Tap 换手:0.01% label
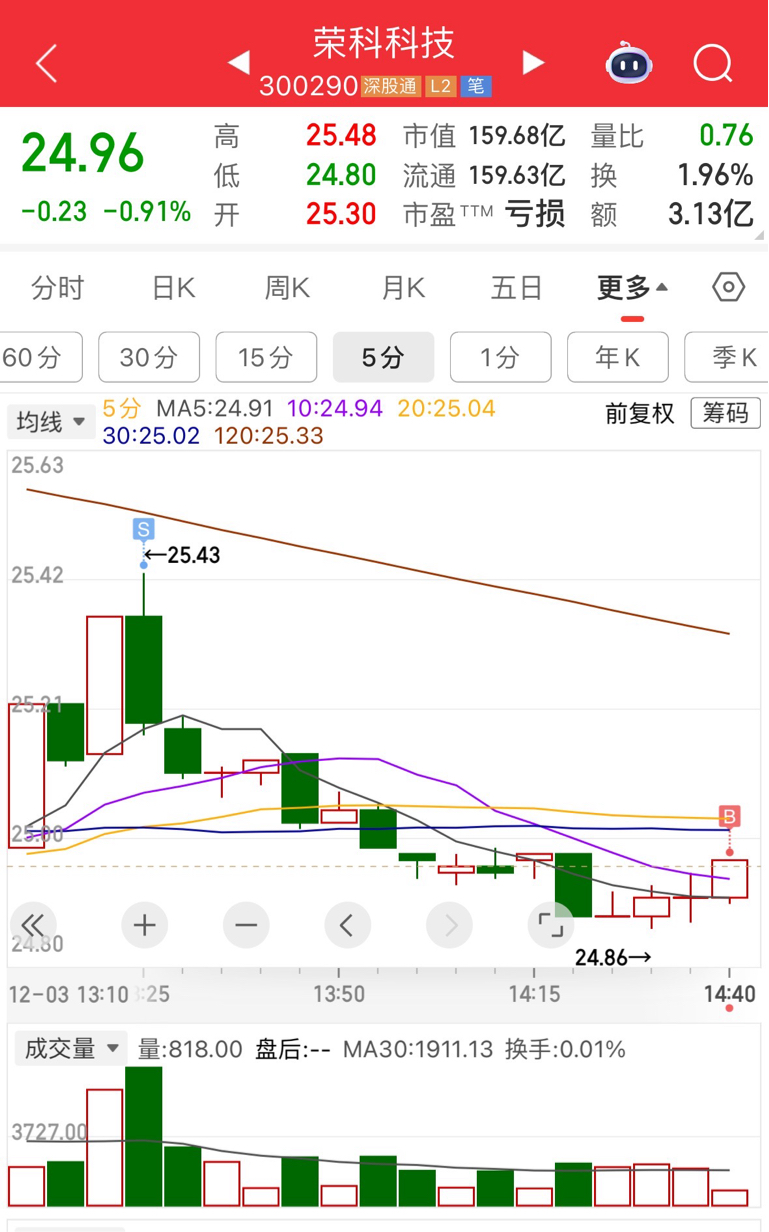 coord(565,1049)
